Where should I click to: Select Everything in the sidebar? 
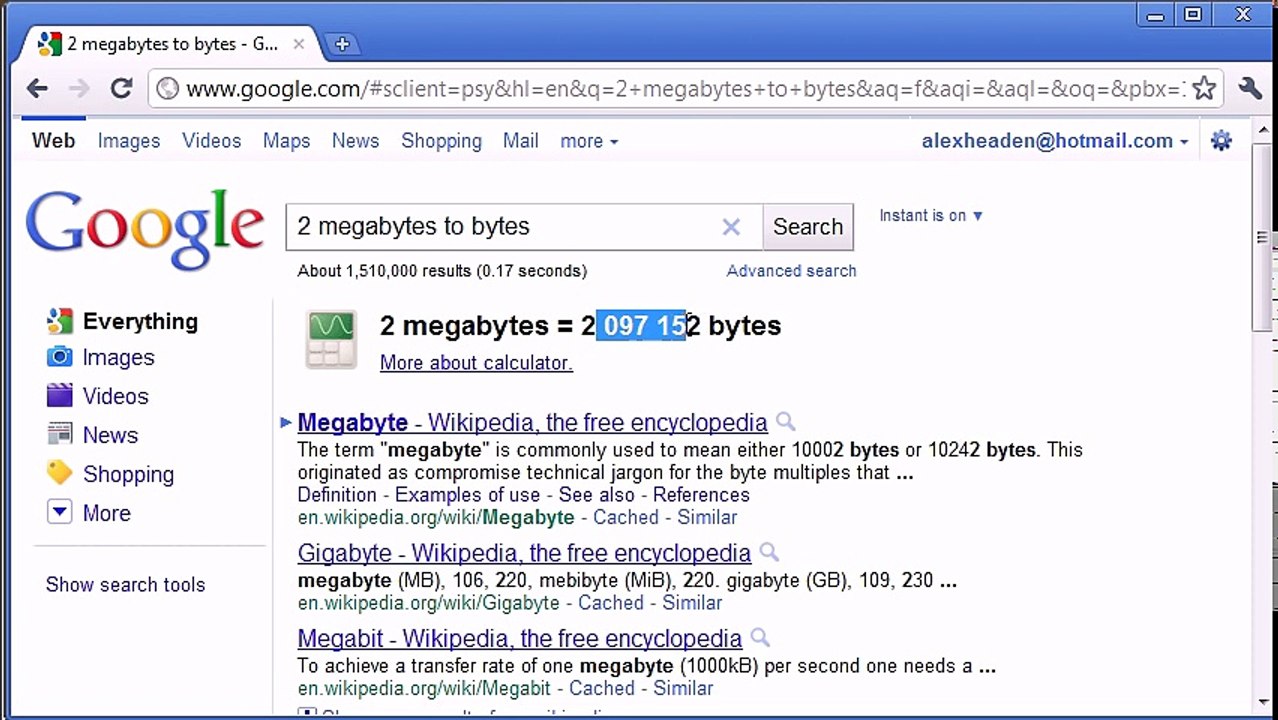pos(140,321)
